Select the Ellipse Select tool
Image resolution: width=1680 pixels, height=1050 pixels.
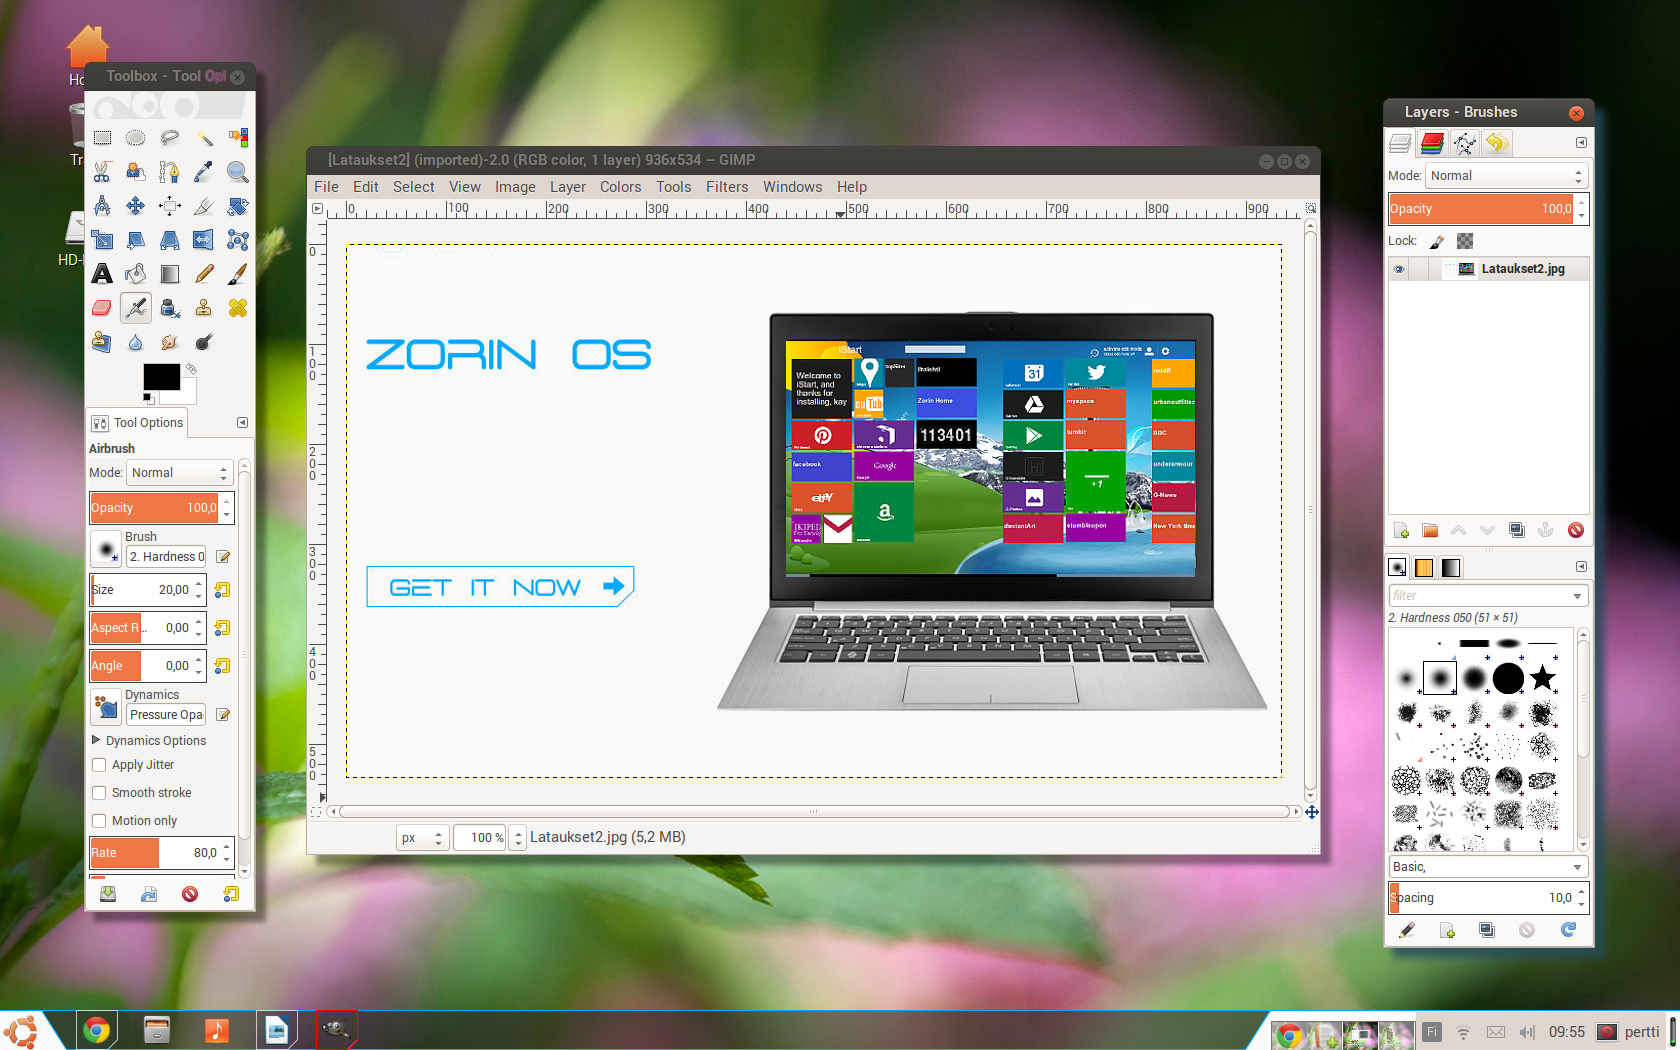[136, 138]
